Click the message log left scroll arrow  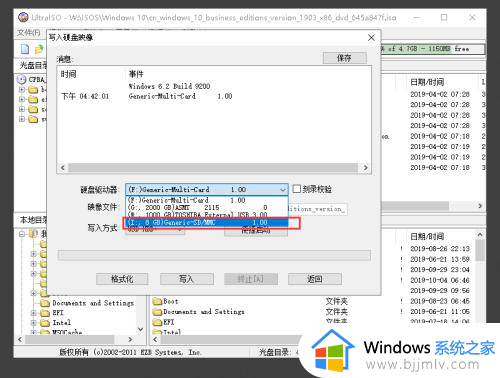[63, 168]
